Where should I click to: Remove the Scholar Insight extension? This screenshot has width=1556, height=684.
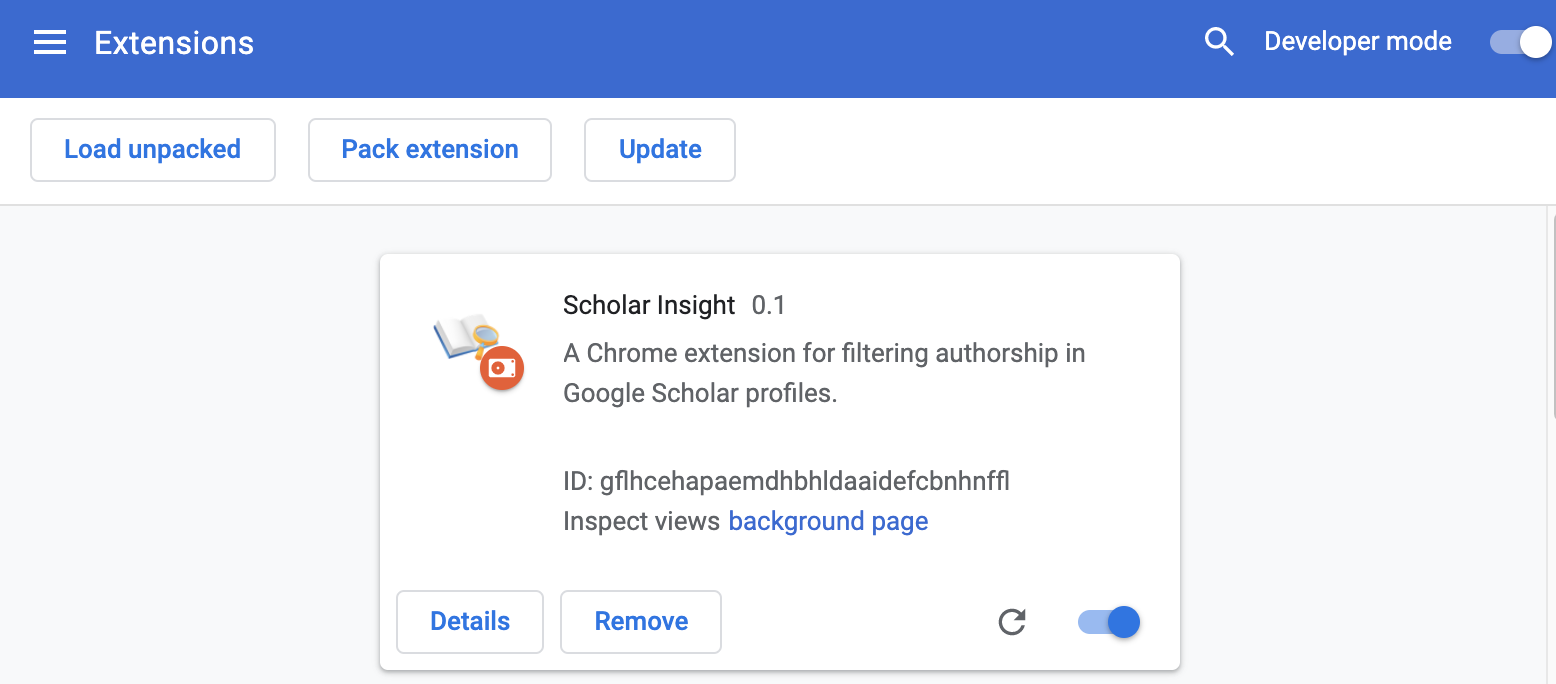point(641,622)
